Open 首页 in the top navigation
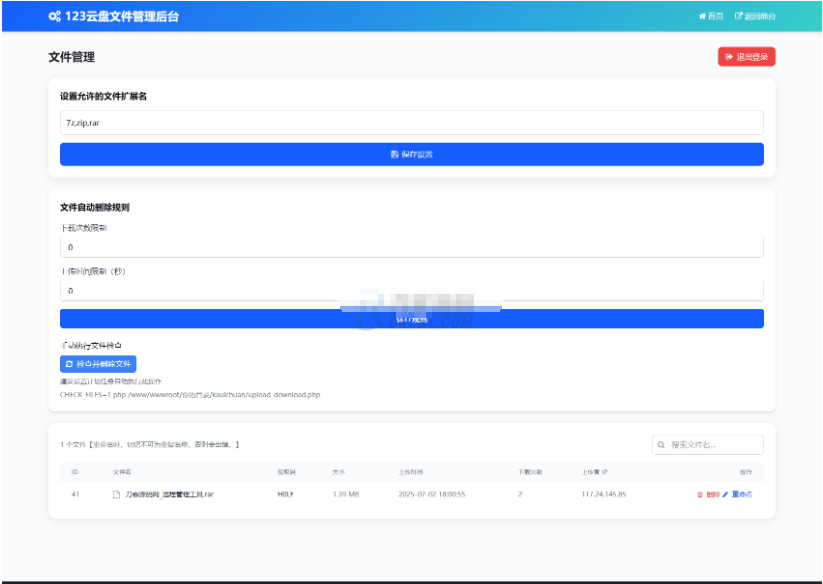This screenshot has width=823, height=584. [714, 16]
